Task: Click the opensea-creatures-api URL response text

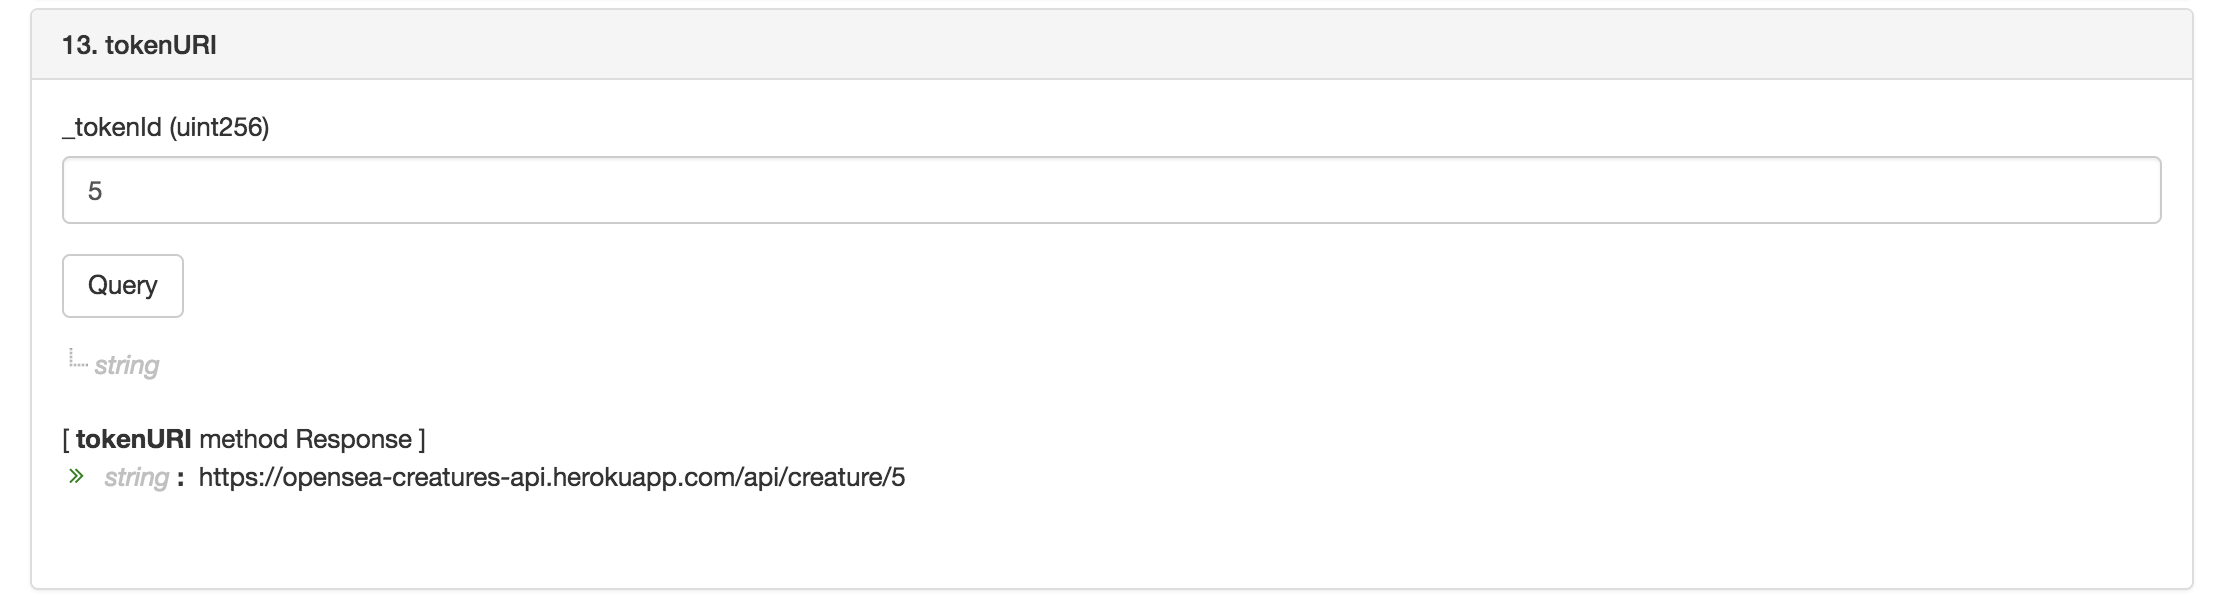Action: 551,478
